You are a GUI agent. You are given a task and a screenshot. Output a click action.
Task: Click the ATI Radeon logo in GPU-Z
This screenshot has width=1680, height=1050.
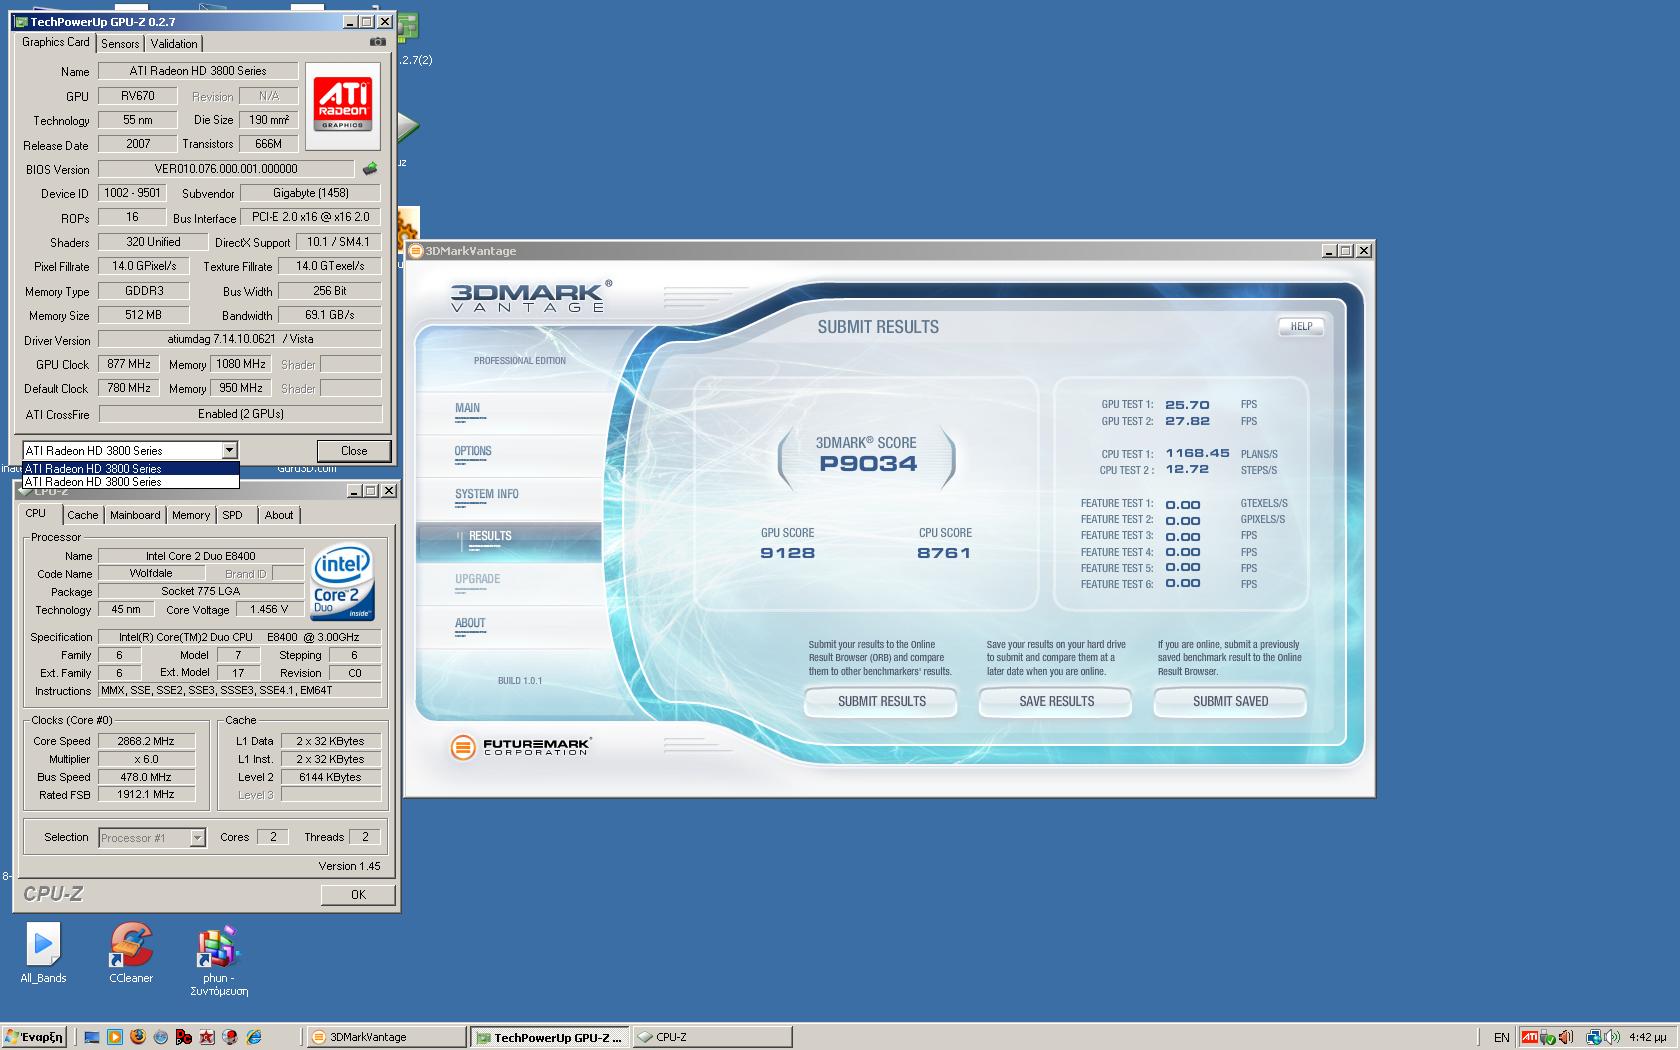click(343, 105)
